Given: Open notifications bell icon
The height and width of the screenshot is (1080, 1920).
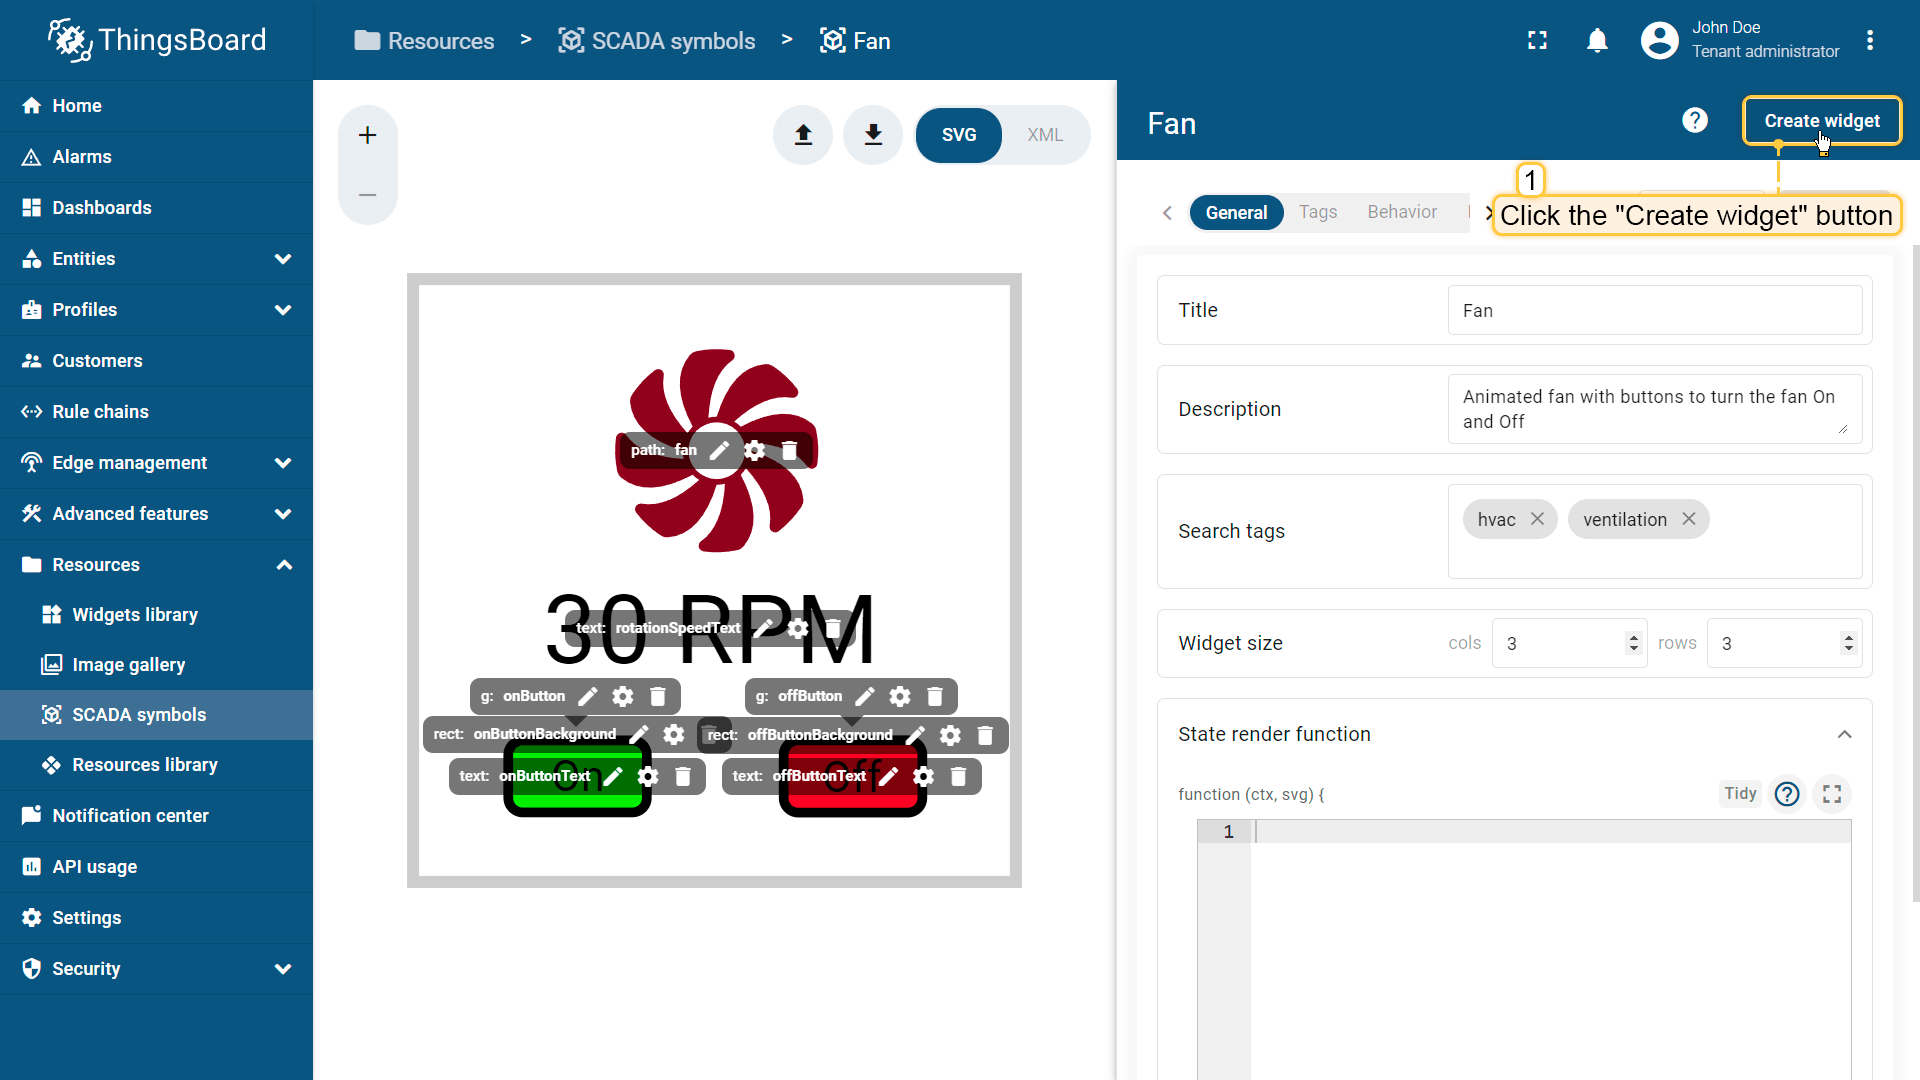Looking at the screenshot, I should click(1597, 41).
